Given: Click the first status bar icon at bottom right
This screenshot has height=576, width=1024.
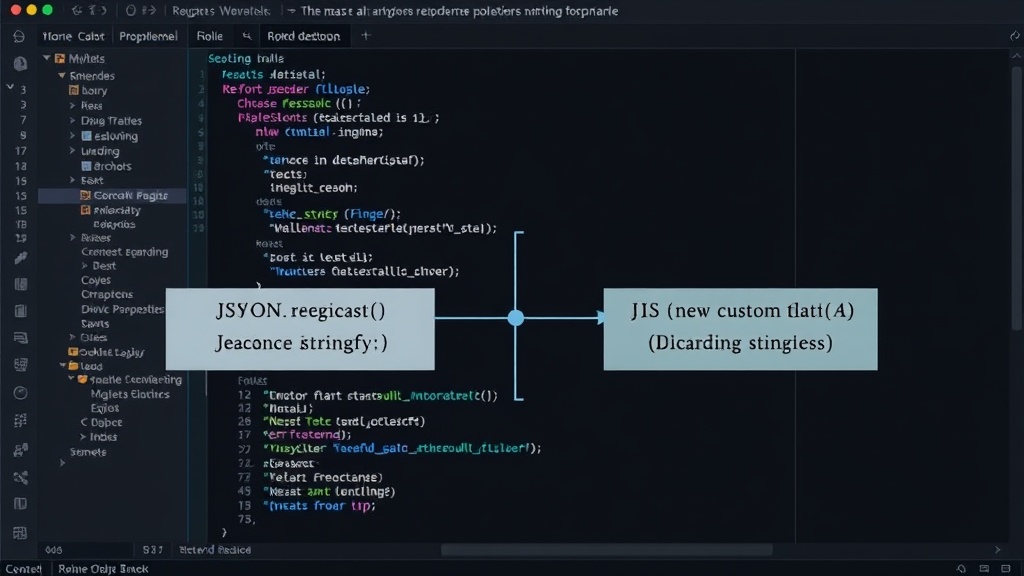Looking at the screenshot, I should coord(961,569).
